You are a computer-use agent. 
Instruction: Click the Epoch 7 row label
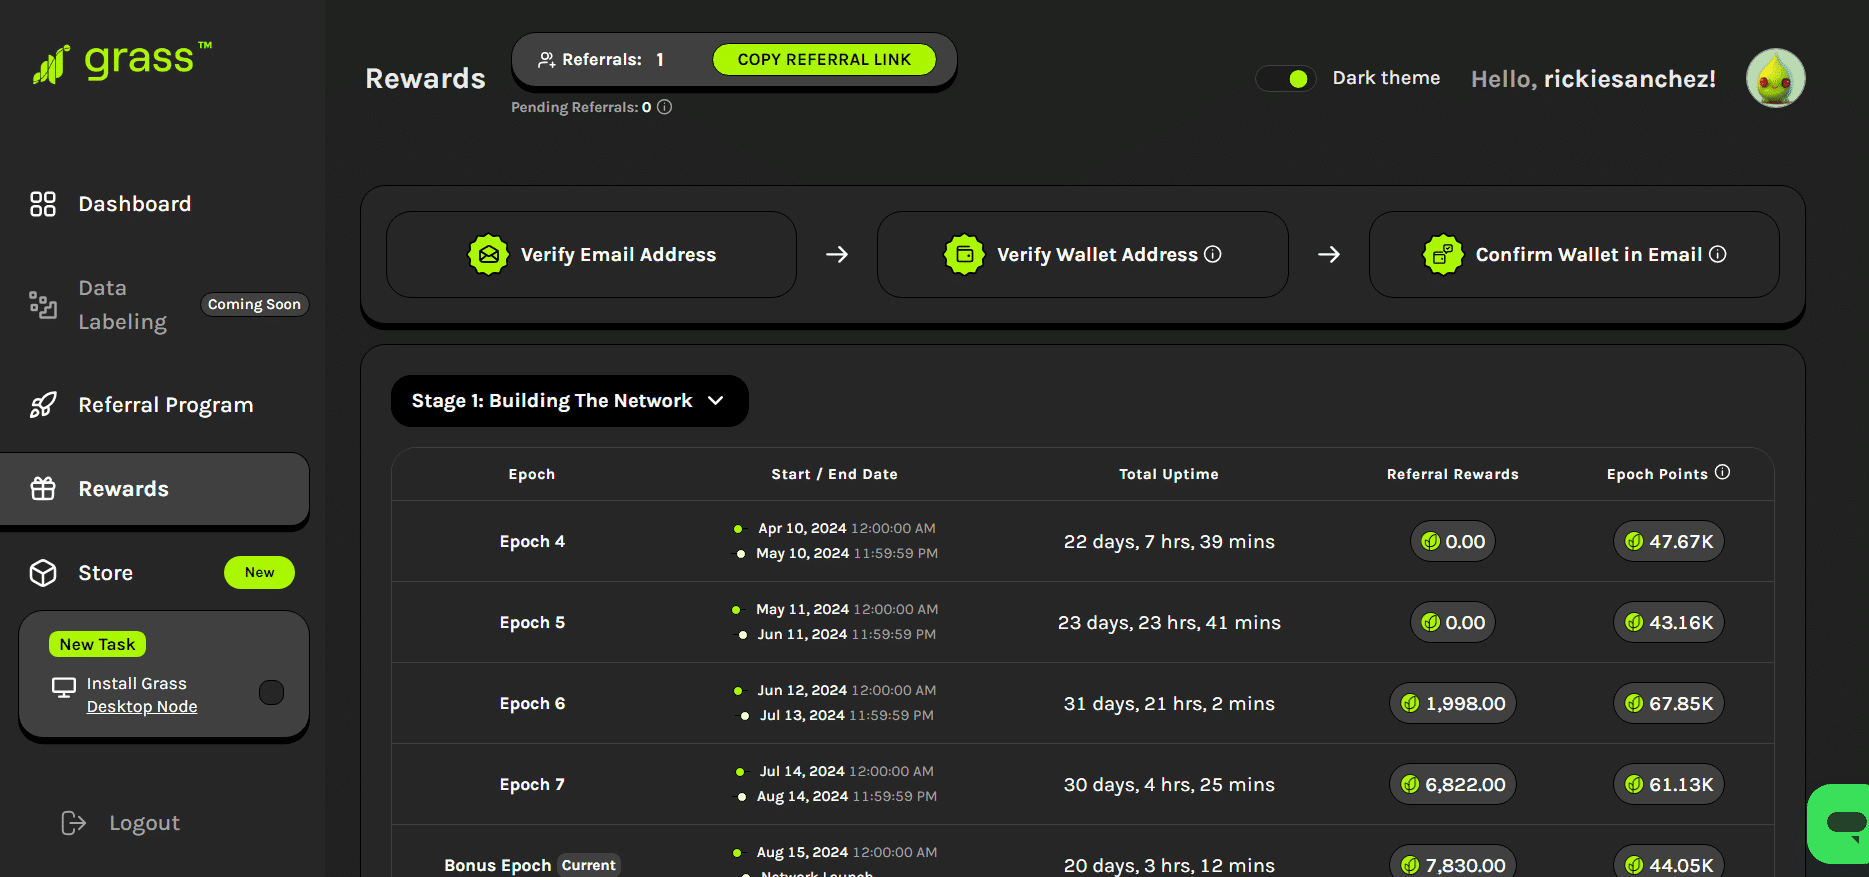(x=532, y=784)
